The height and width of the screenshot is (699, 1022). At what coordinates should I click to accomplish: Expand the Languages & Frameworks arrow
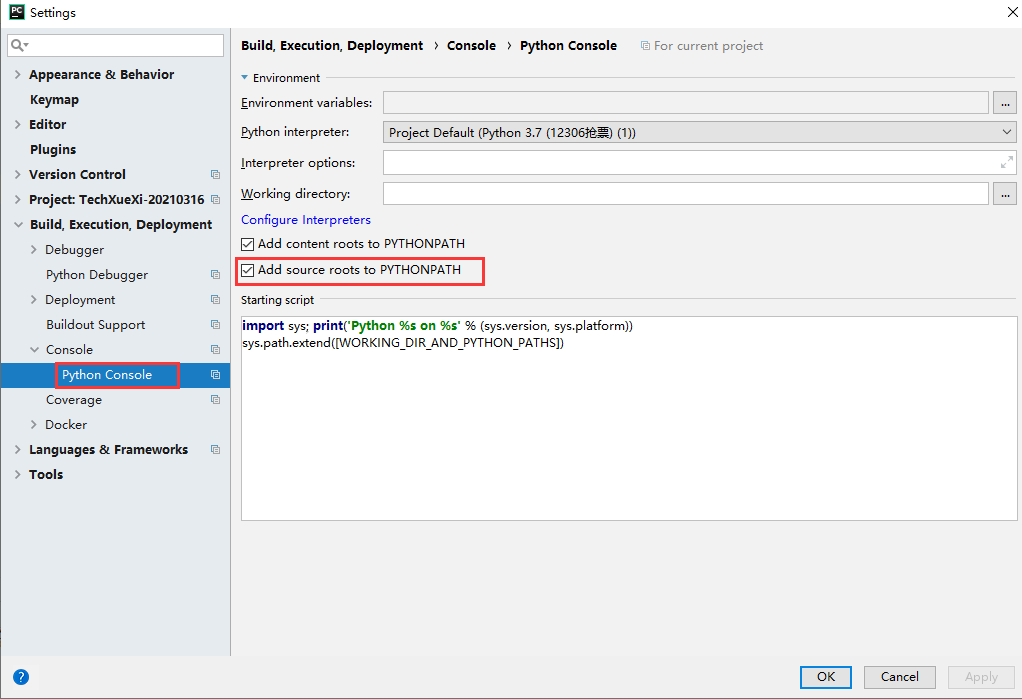(18, 449)
